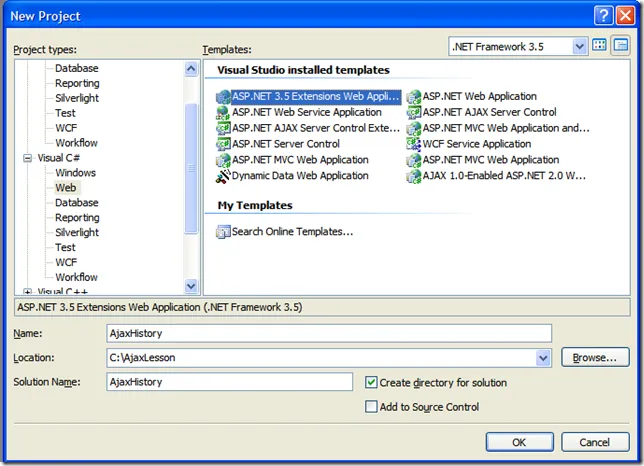Toggle Create directory for solution checkbox

tap(371, 383)
